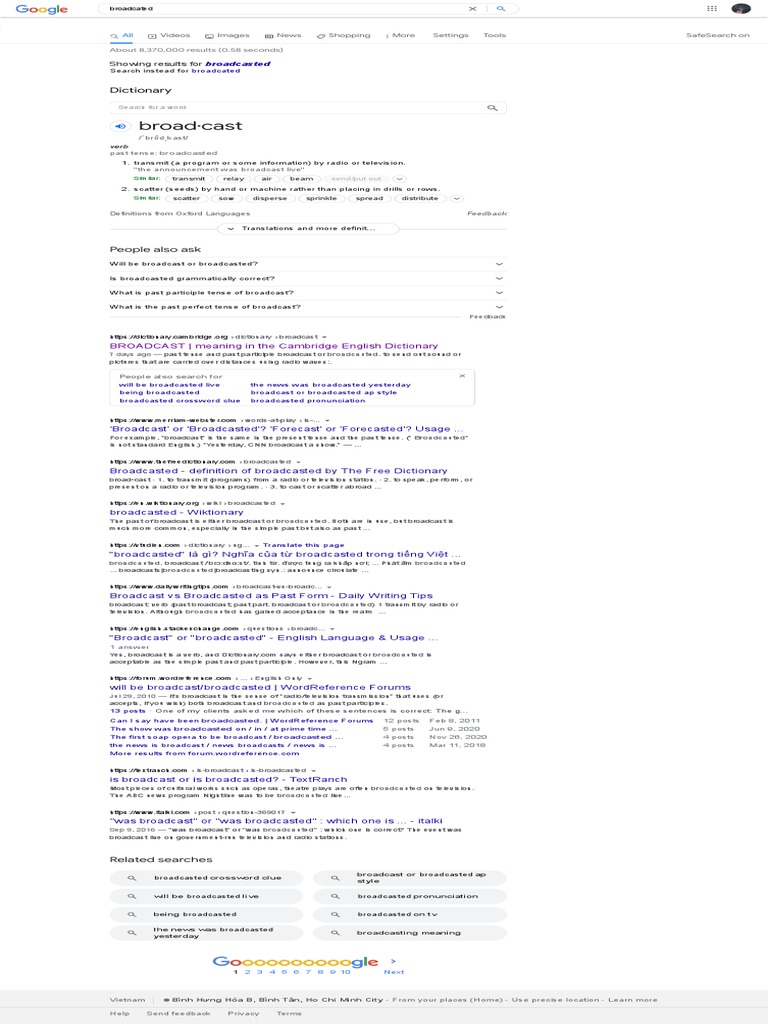
Task: Select the synonym chip transmit
Action: tap(189, 179)
